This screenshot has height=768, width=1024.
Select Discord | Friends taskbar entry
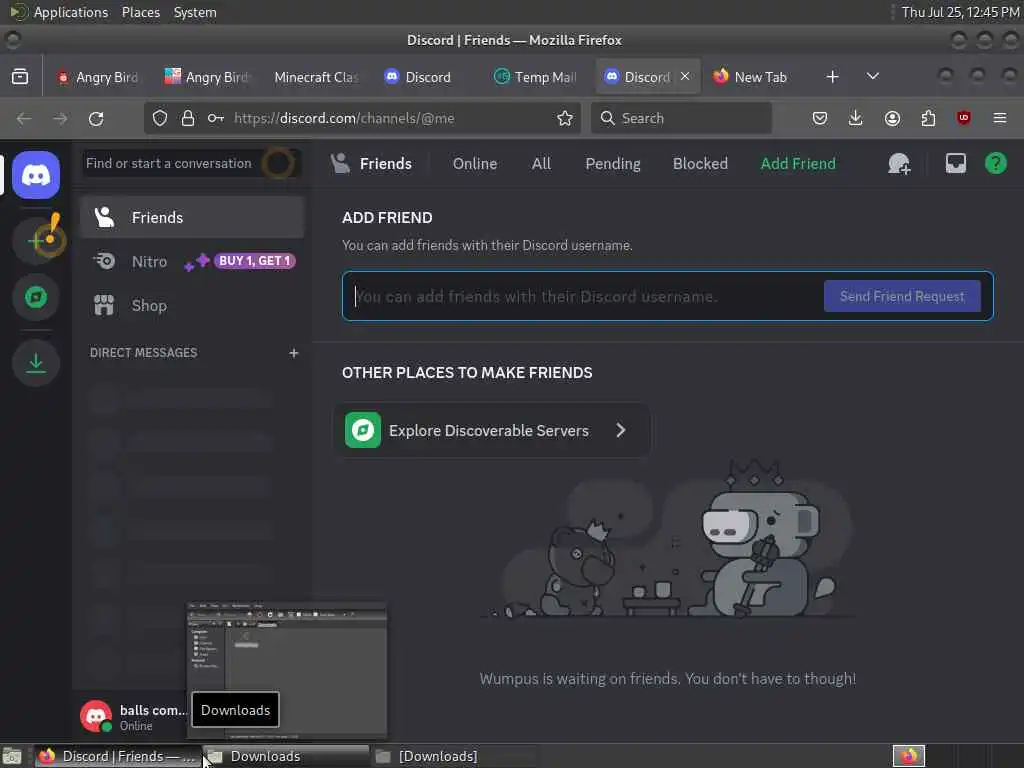[x=118, y=756]
